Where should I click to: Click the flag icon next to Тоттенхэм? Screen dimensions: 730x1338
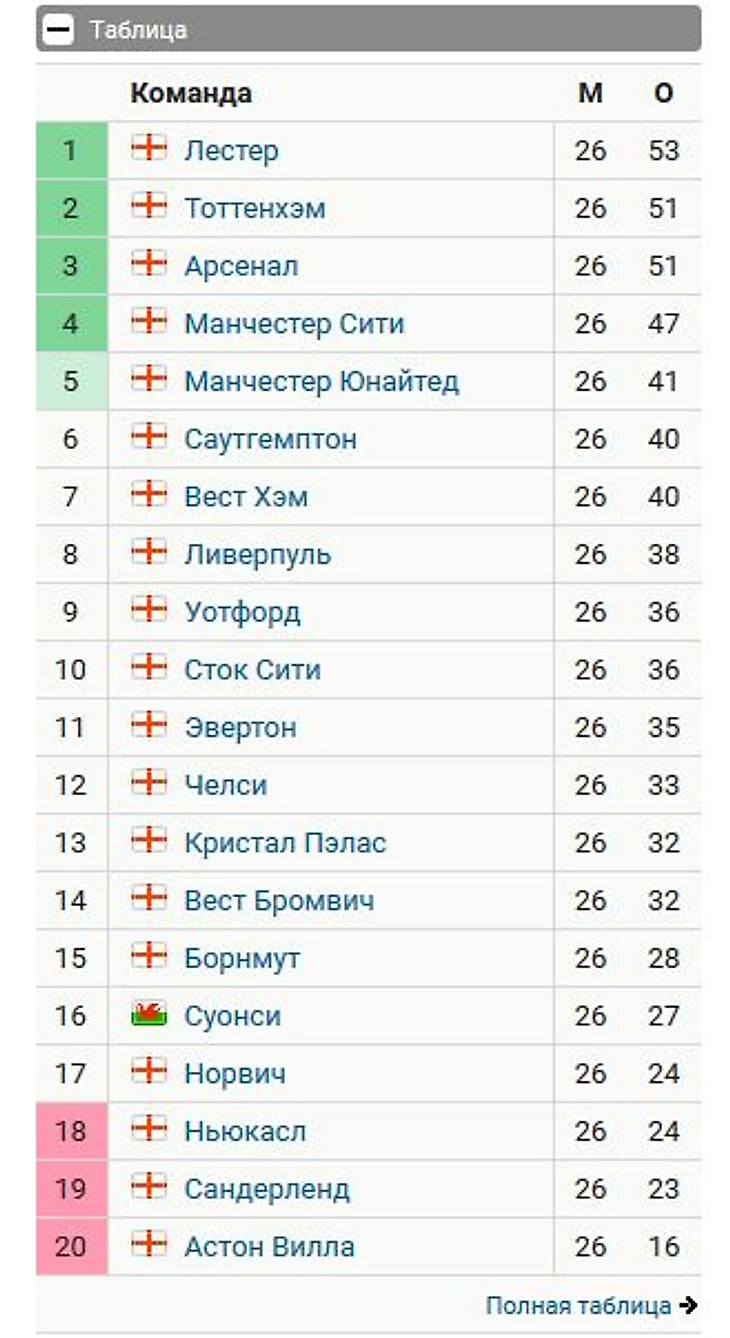click(149, 205)
